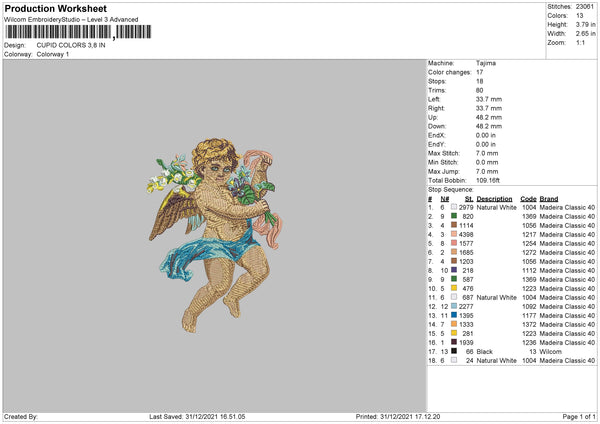Click the EndY label

[437, 144]
